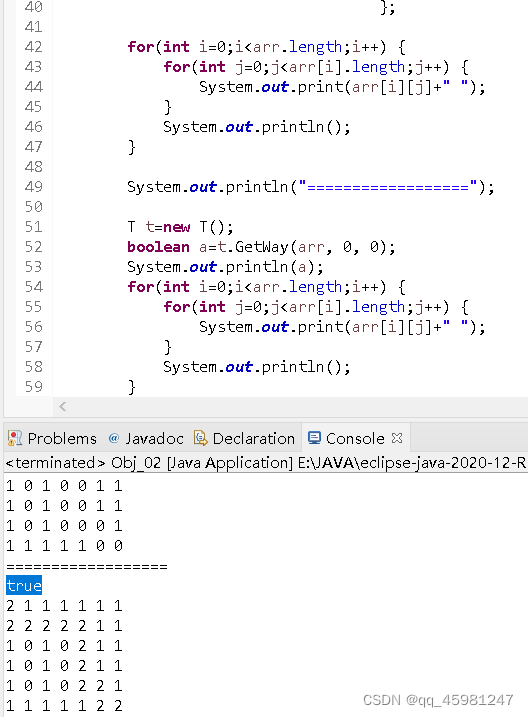Click console output row '2 1 1 1 1 1 1'

point(64,606)
